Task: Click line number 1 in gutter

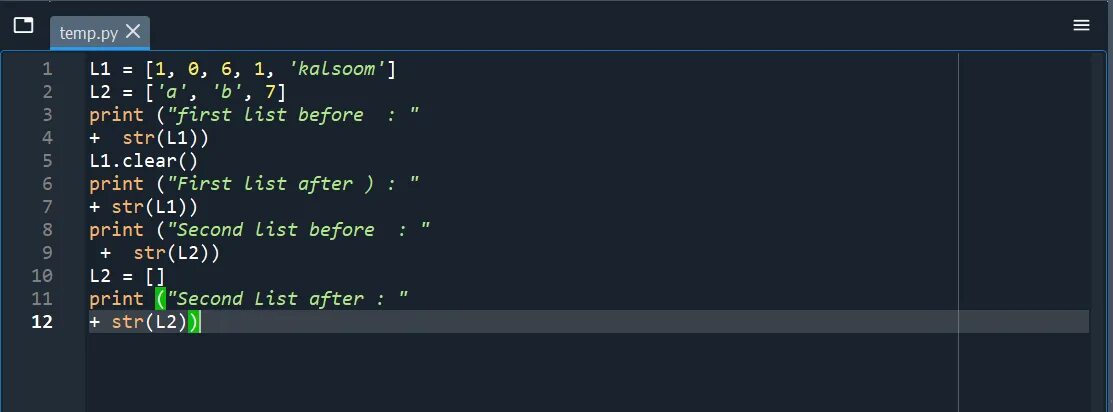Action: (47, 69)
